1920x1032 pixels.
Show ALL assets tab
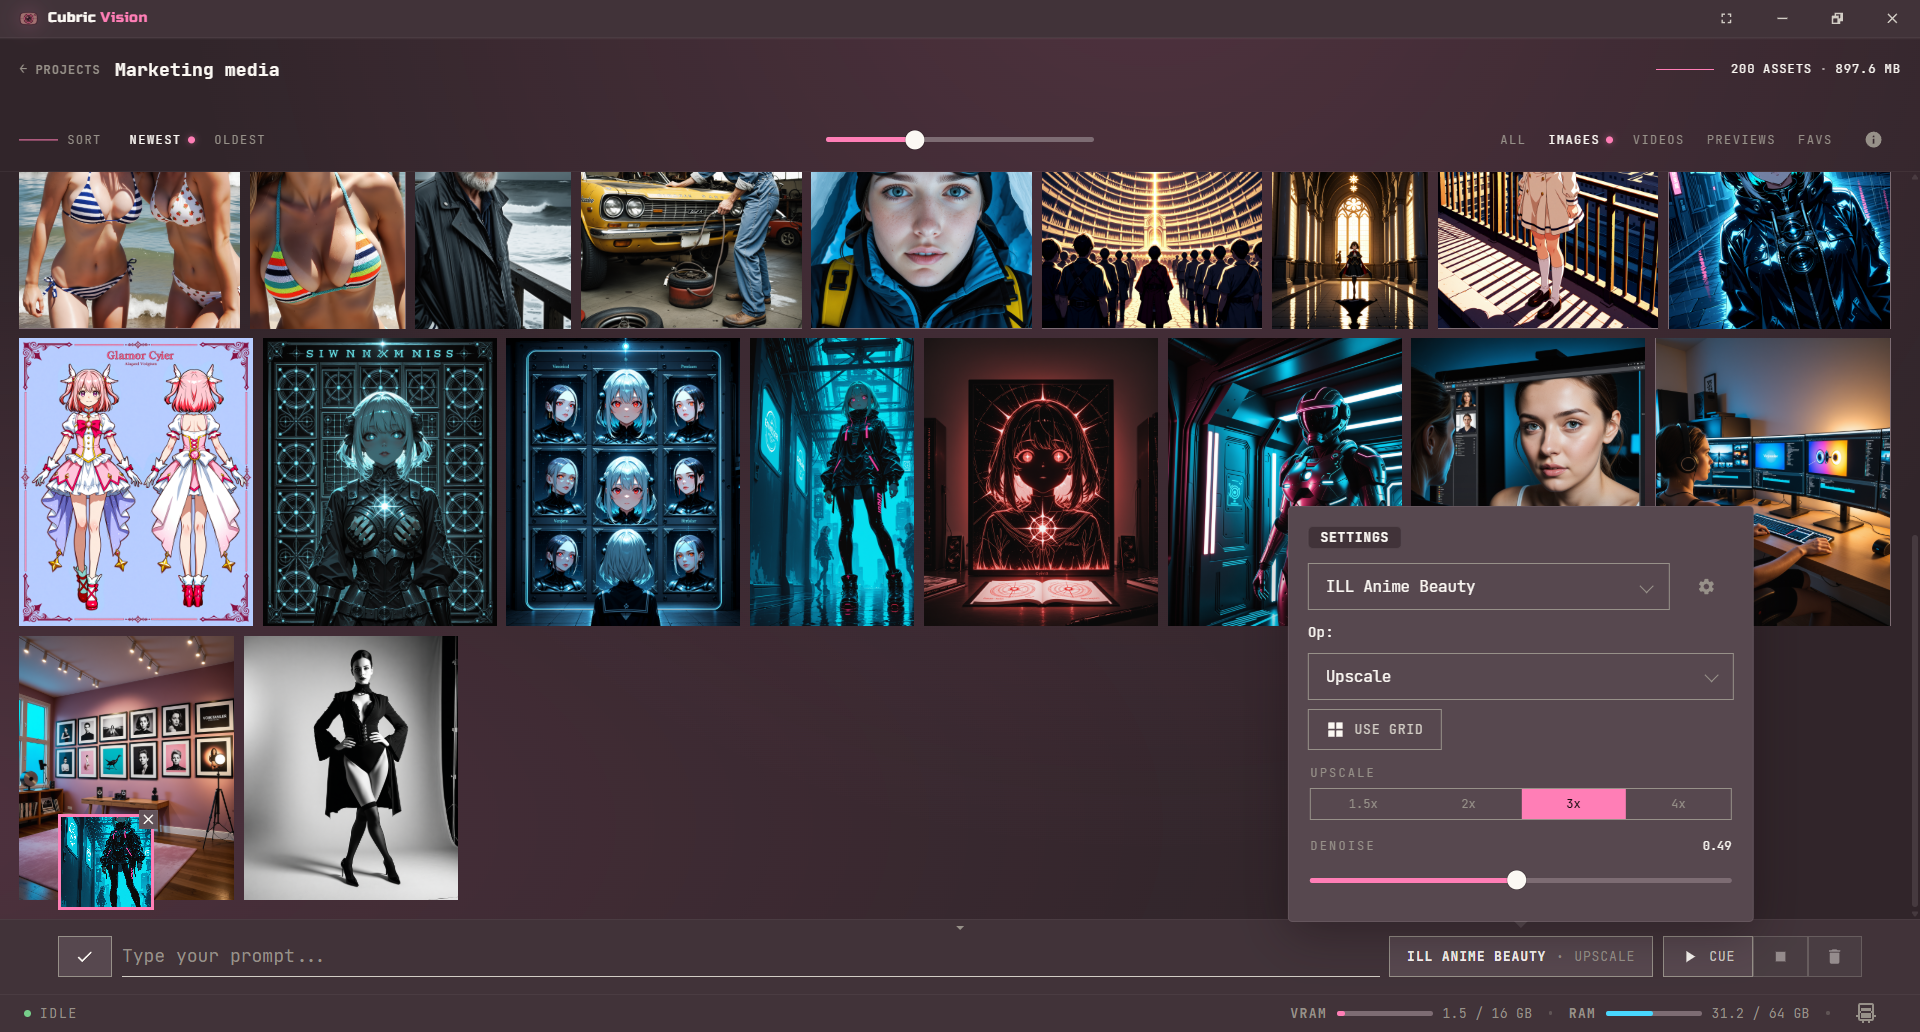click(x=1512, y=140)
